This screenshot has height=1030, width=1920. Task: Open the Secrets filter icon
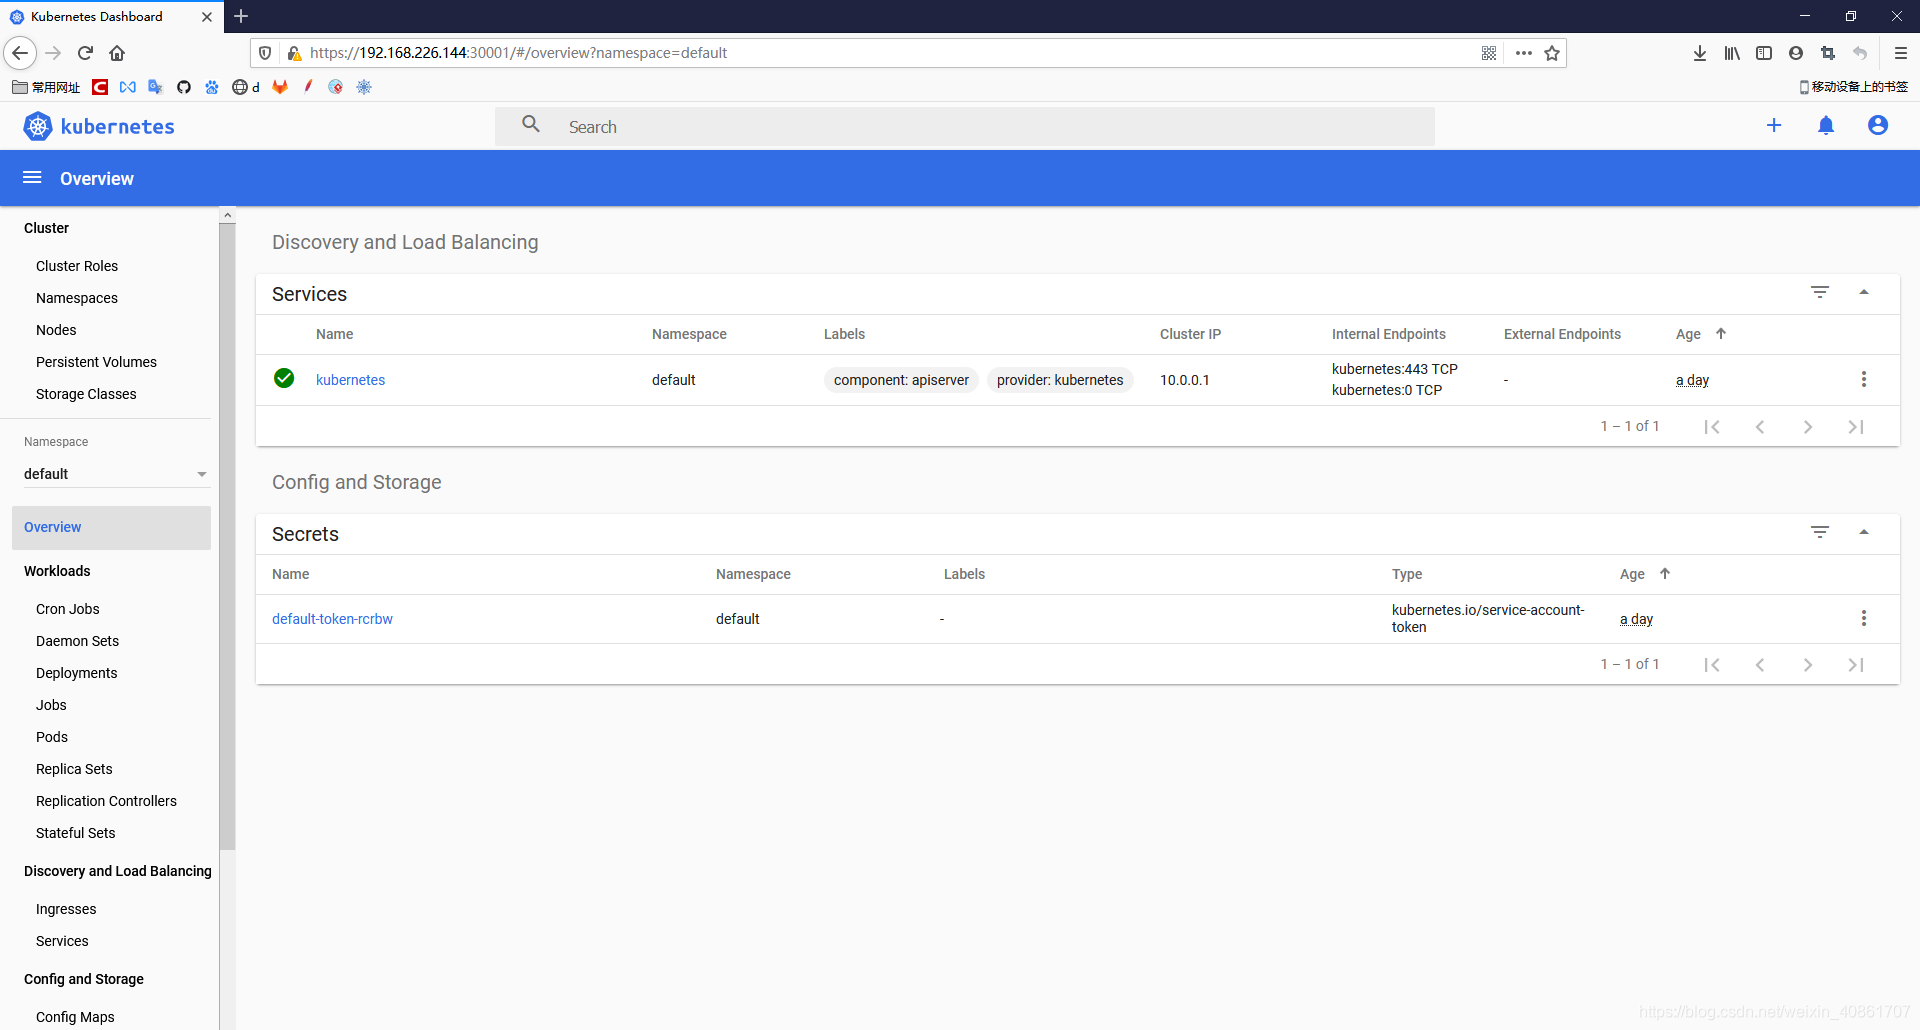point(1820,532)
